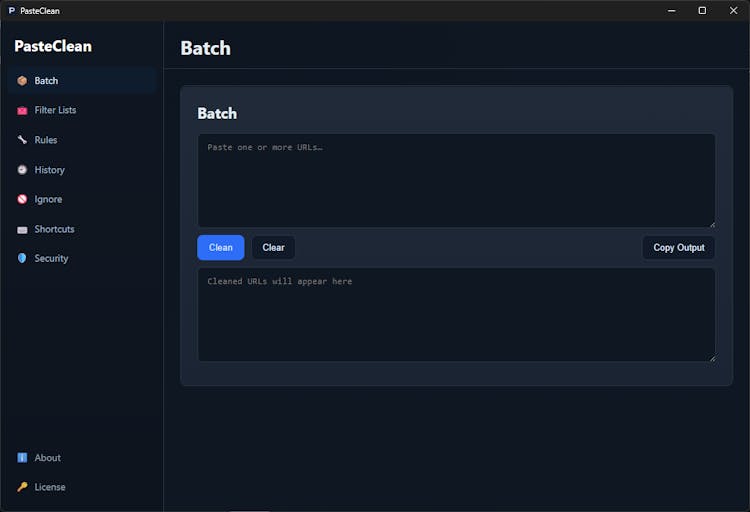Open History using the clock icon
Viewport: 750px width, 512px height.
coord(22,170)
